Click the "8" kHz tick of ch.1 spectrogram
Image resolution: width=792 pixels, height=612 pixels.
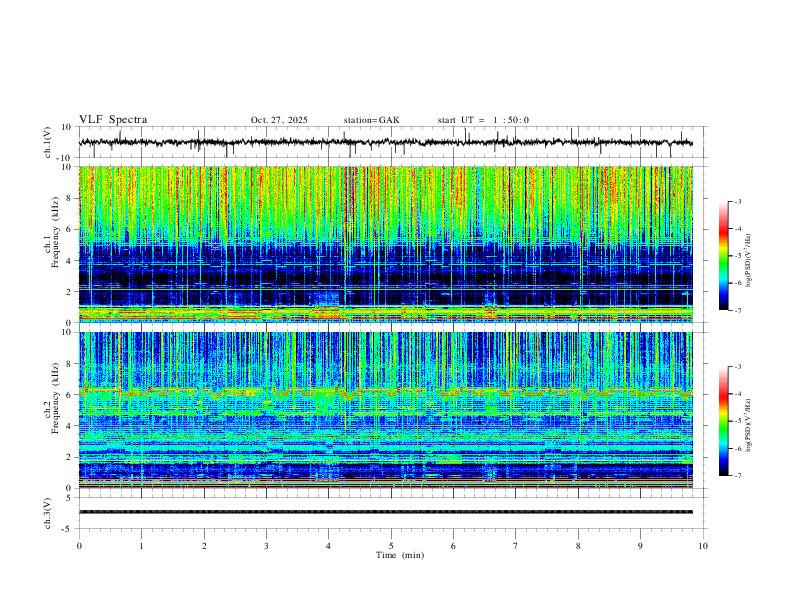tap(70, 198)
